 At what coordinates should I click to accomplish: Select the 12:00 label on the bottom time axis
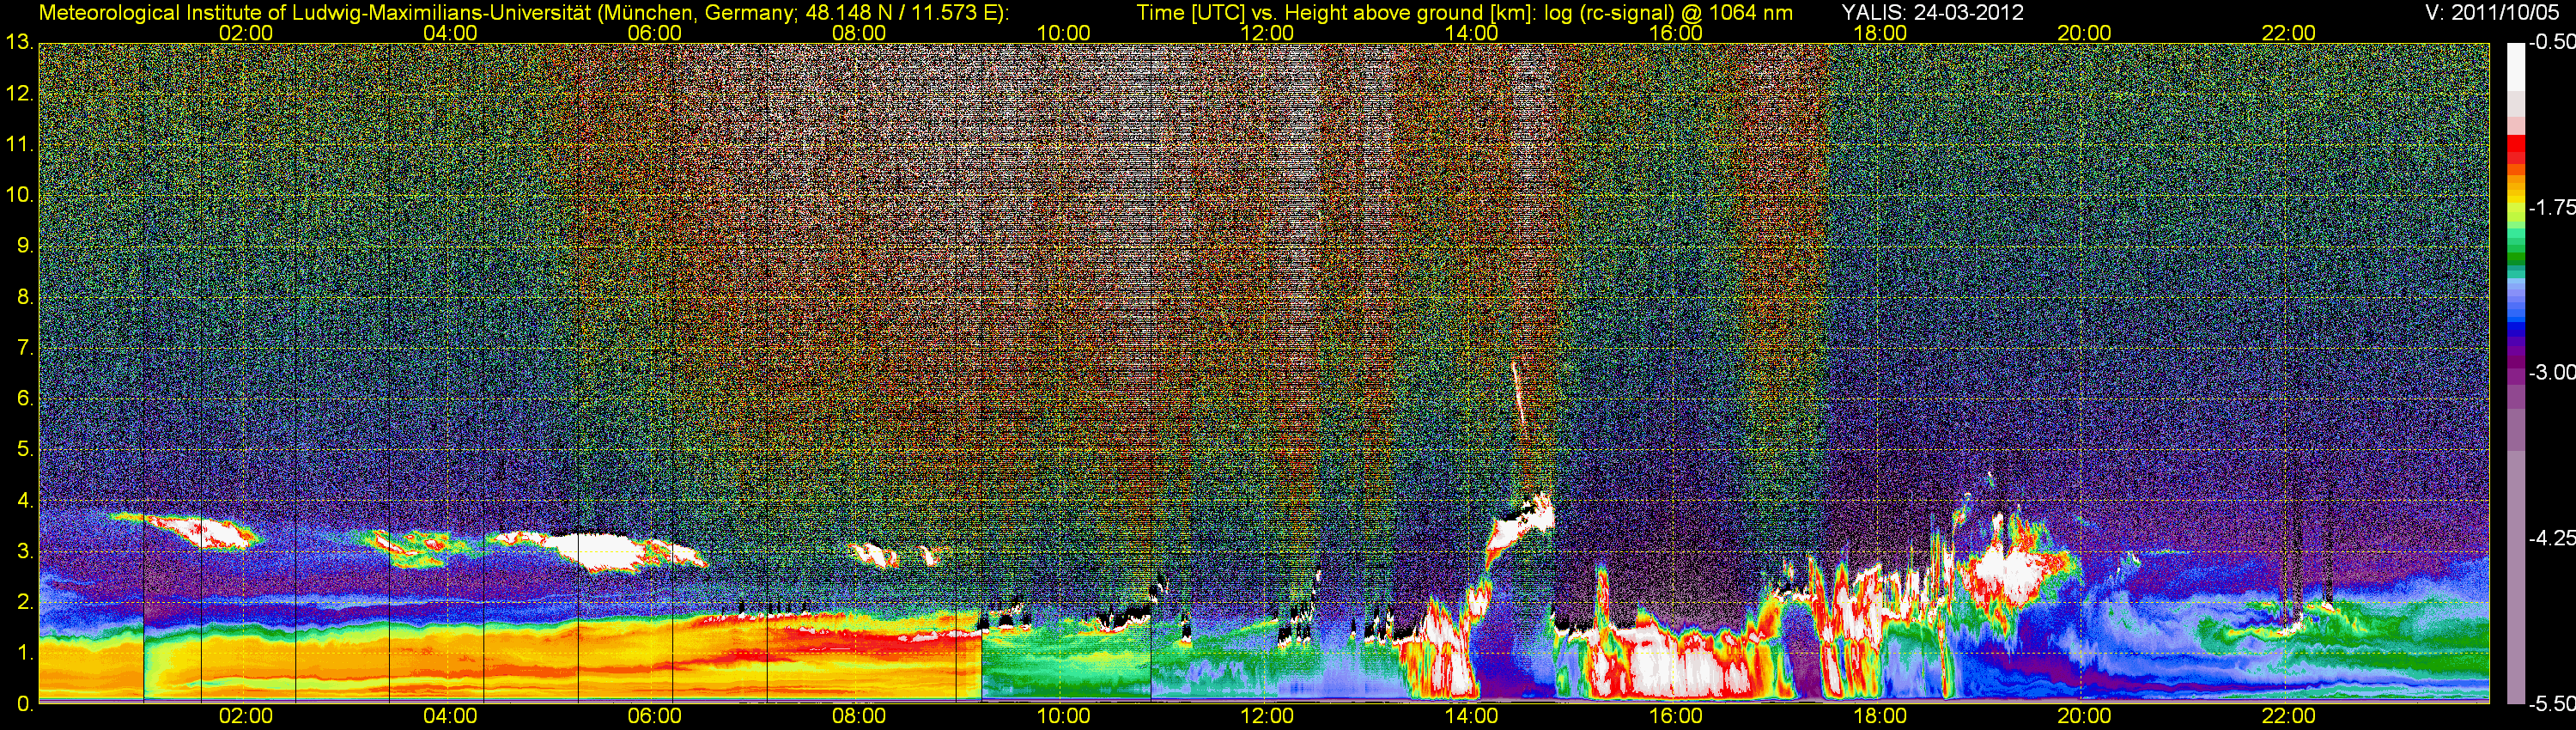1267,716
